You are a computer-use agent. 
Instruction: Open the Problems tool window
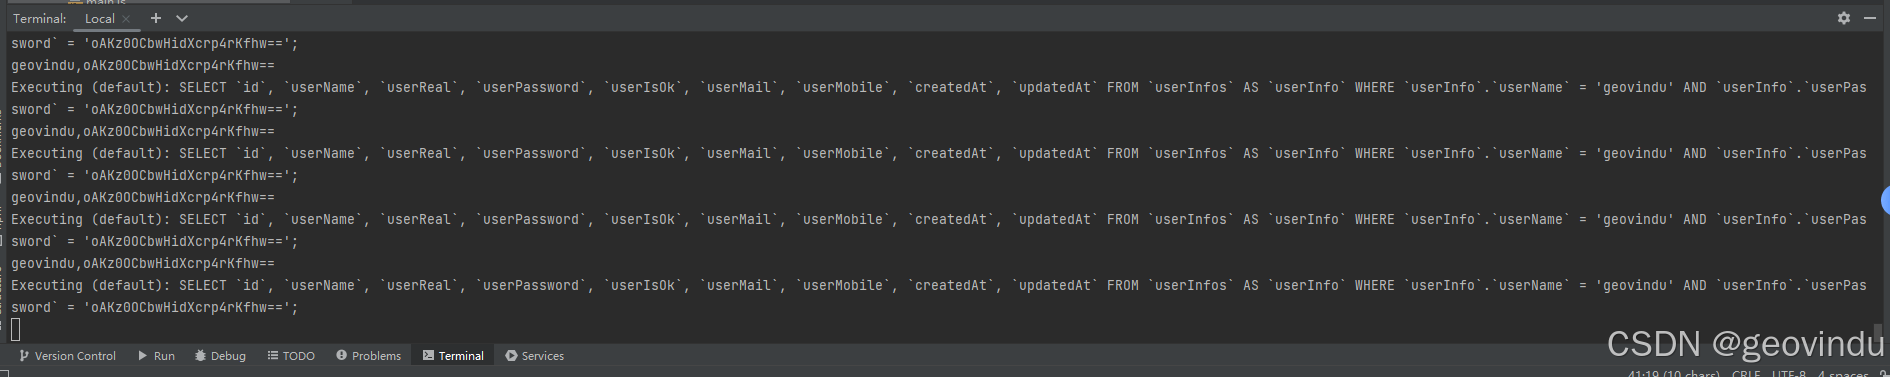(368, 356)
